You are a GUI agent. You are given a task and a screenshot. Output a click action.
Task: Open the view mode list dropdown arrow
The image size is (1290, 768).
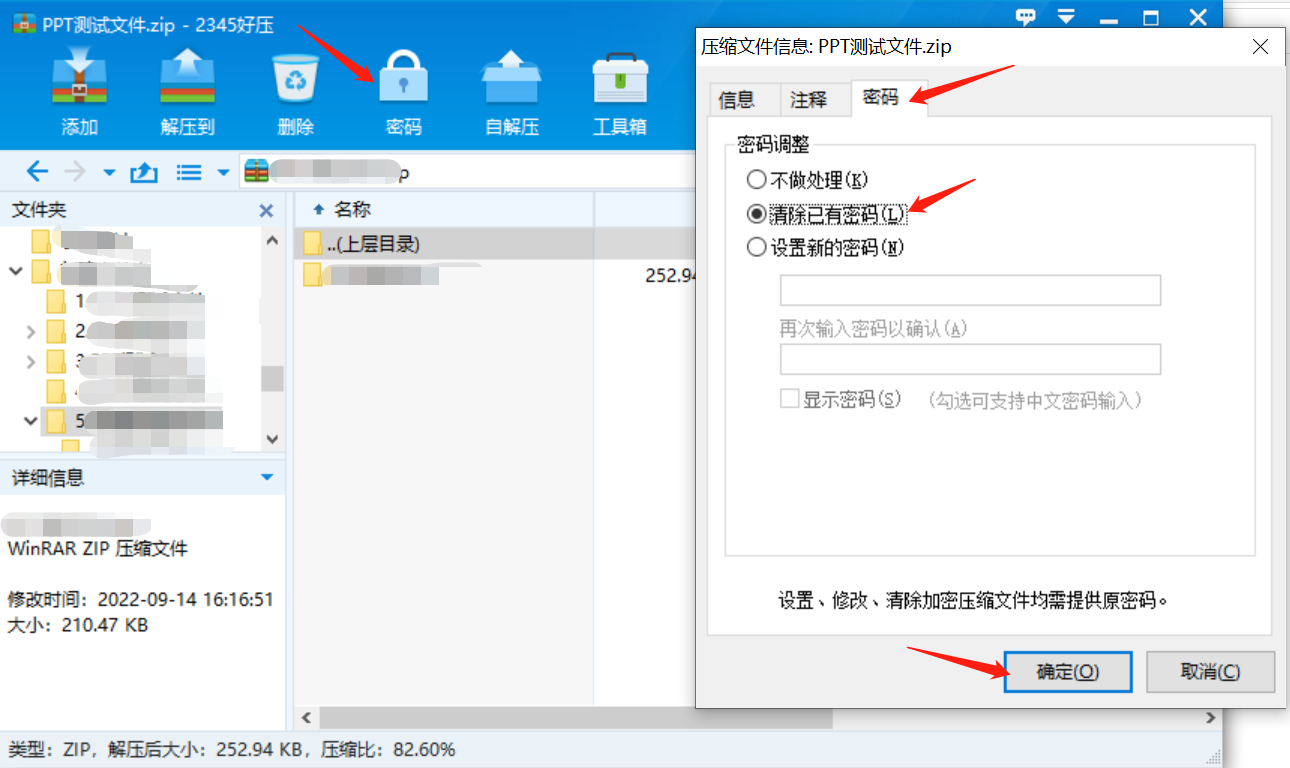(223, 172)
